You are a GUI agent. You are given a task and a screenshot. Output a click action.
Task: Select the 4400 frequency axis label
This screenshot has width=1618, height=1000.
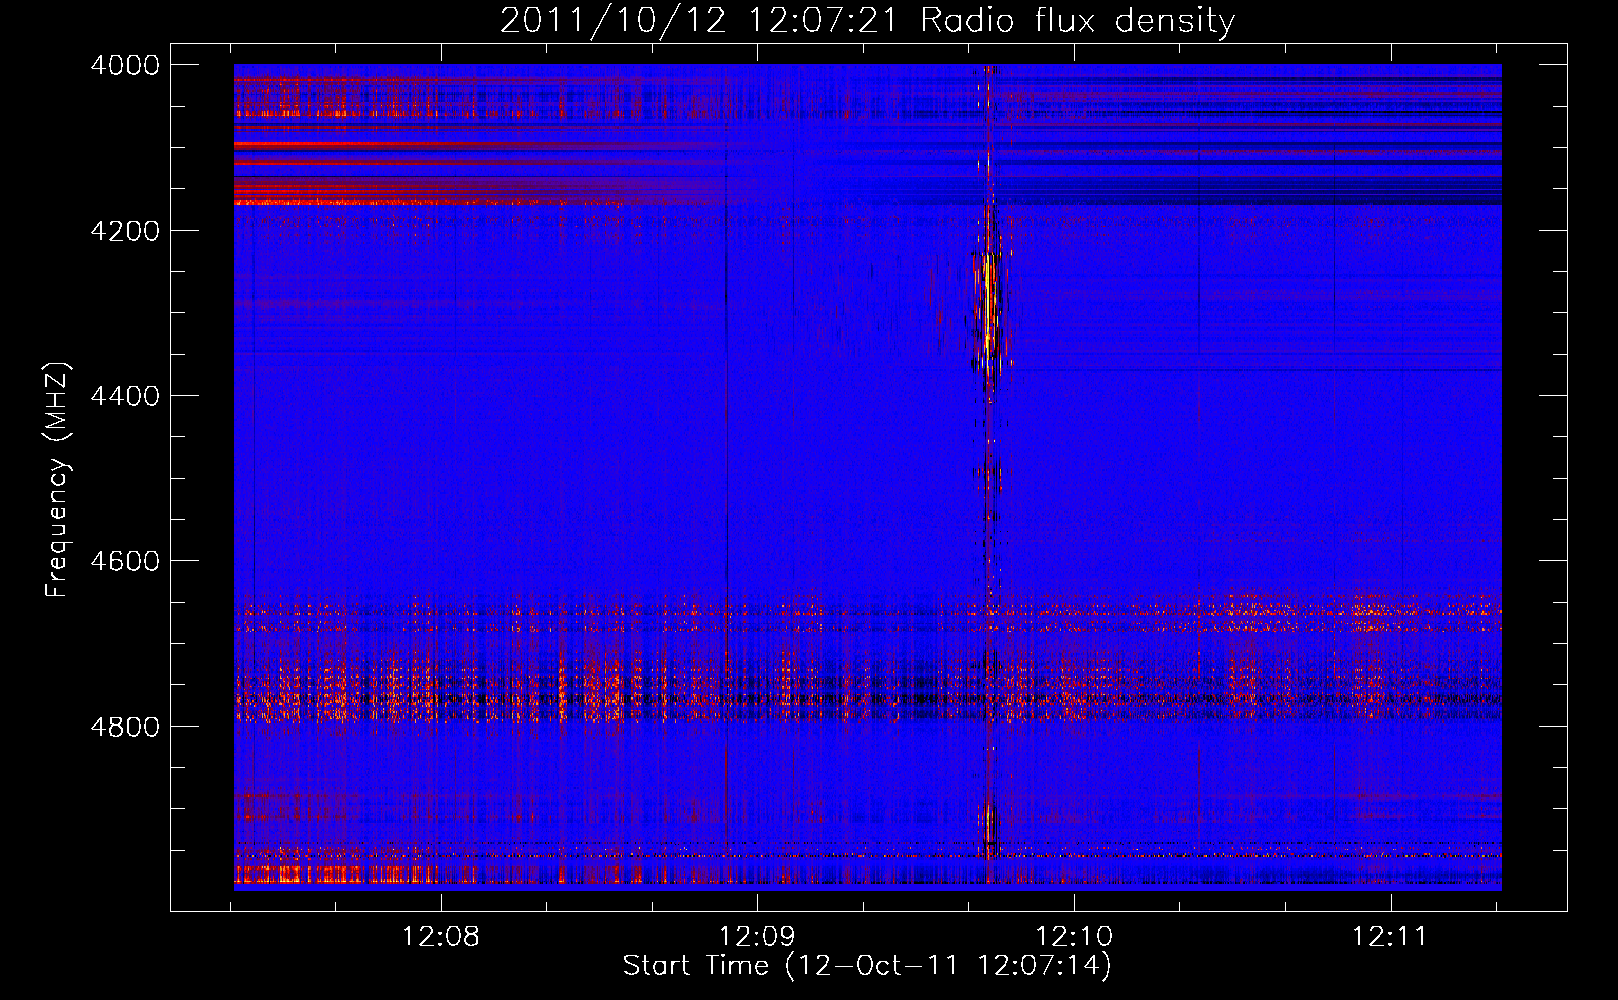[x=125, y=396]
